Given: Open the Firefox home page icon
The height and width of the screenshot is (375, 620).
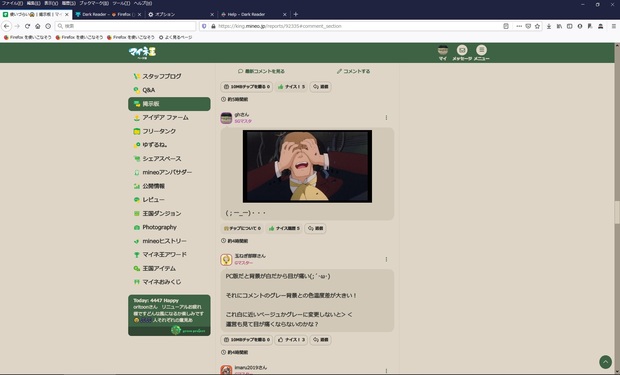Looking at the screenshot, I should point(38,26).
